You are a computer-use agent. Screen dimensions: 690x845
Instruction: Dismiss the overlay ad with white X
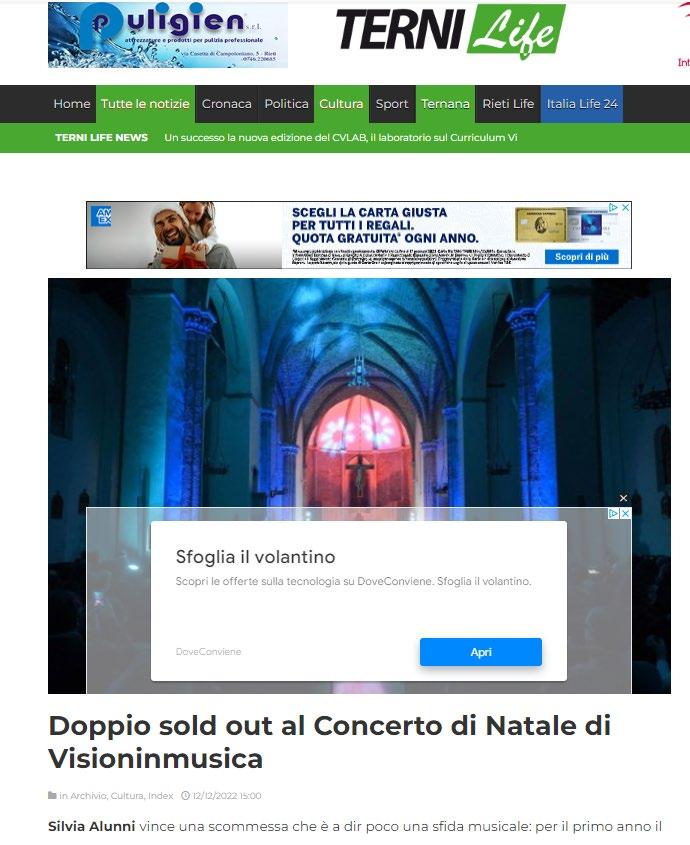coord(623,498)
